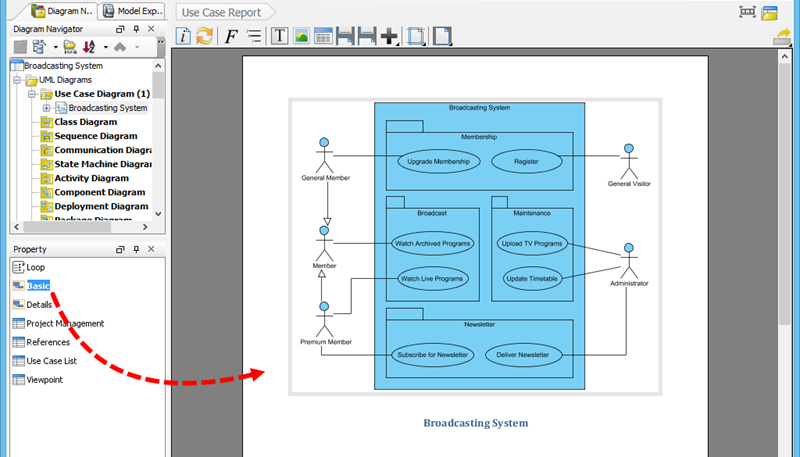Screen dimensions: 800x457
Task: Click the fit-to-width icon at top right
Action: 747,12
